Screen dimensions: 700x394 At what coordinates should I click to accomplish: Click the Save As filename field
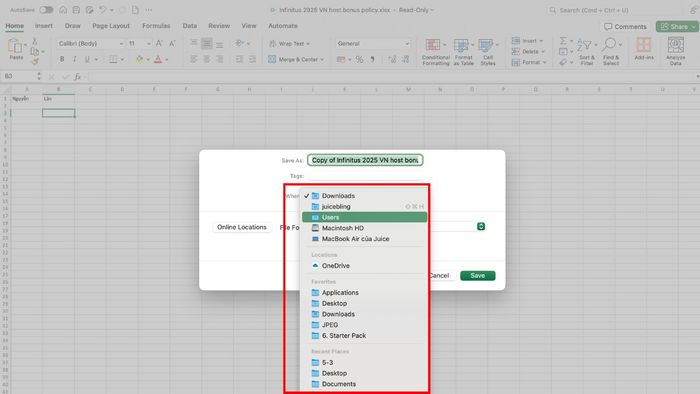[x=365, y=160]
